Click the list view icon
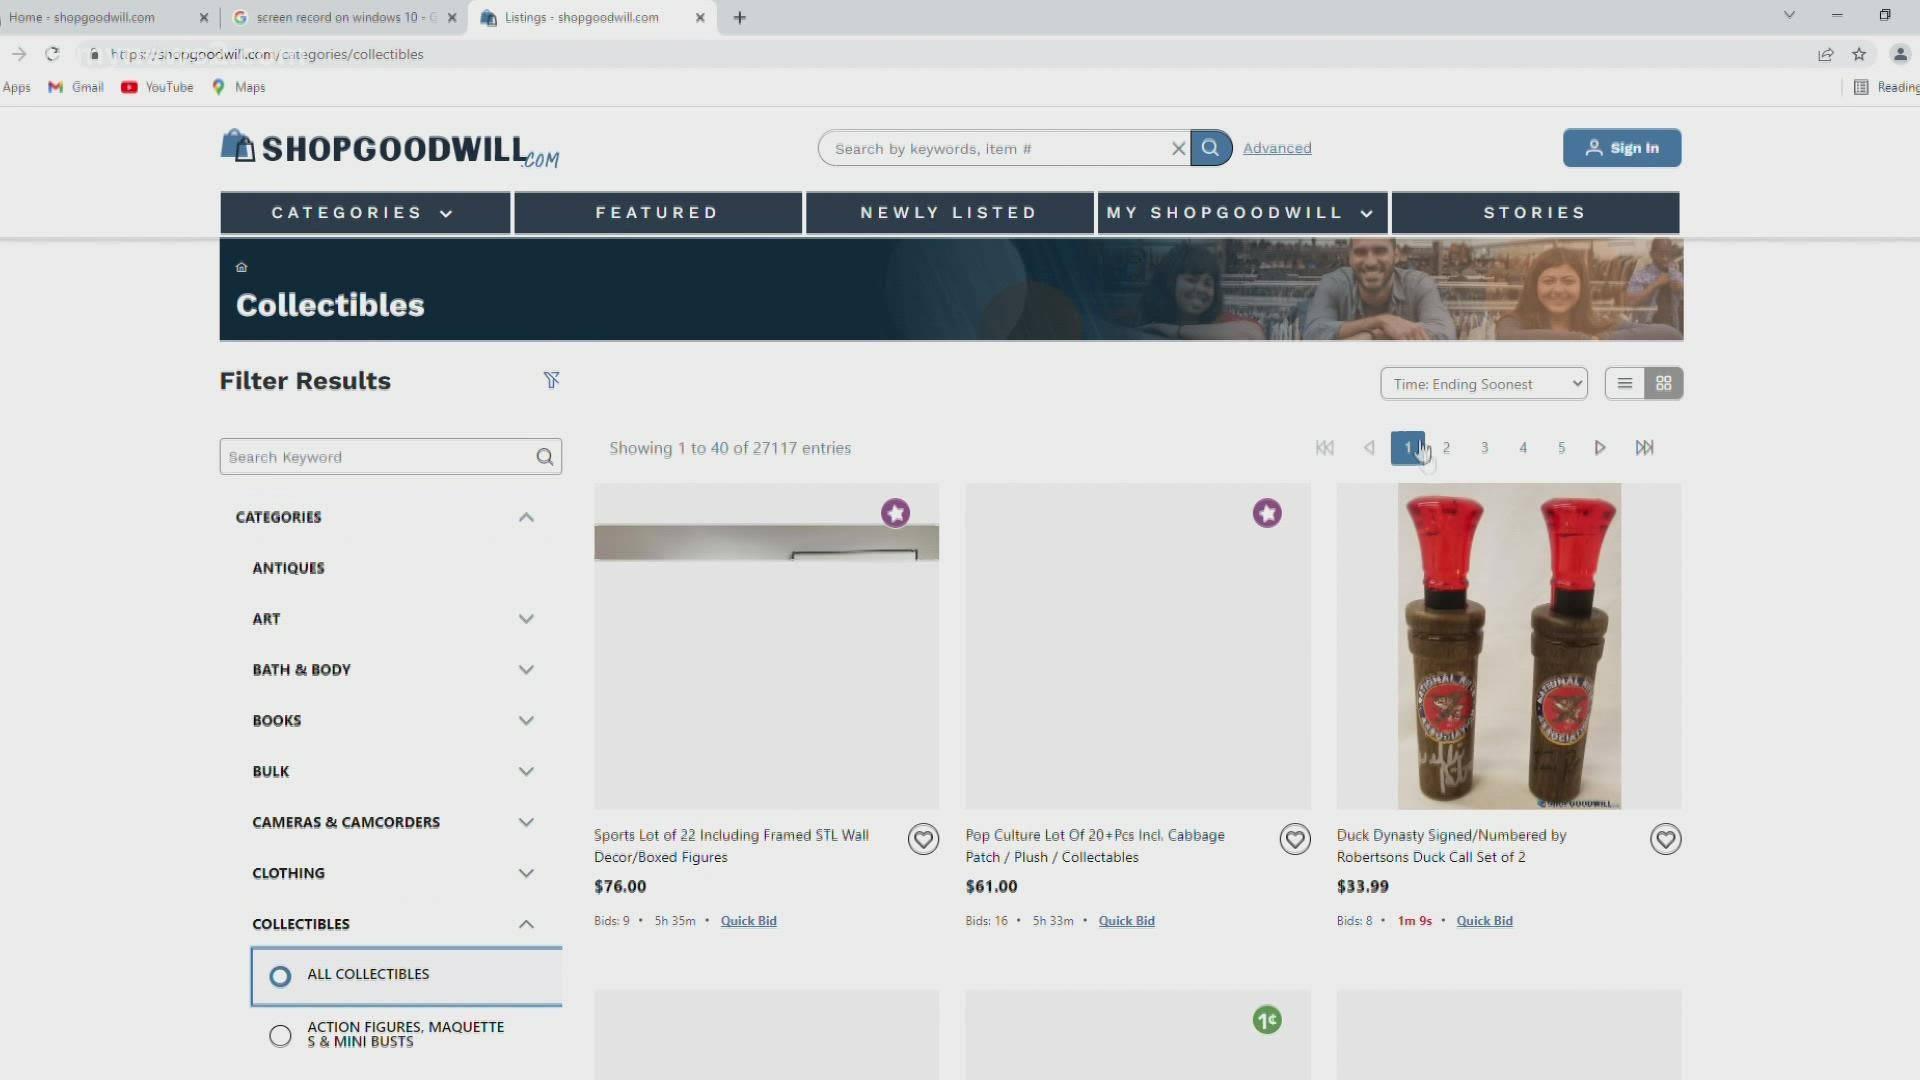Screen dimensions: 1920x1080 (1625, 382)
